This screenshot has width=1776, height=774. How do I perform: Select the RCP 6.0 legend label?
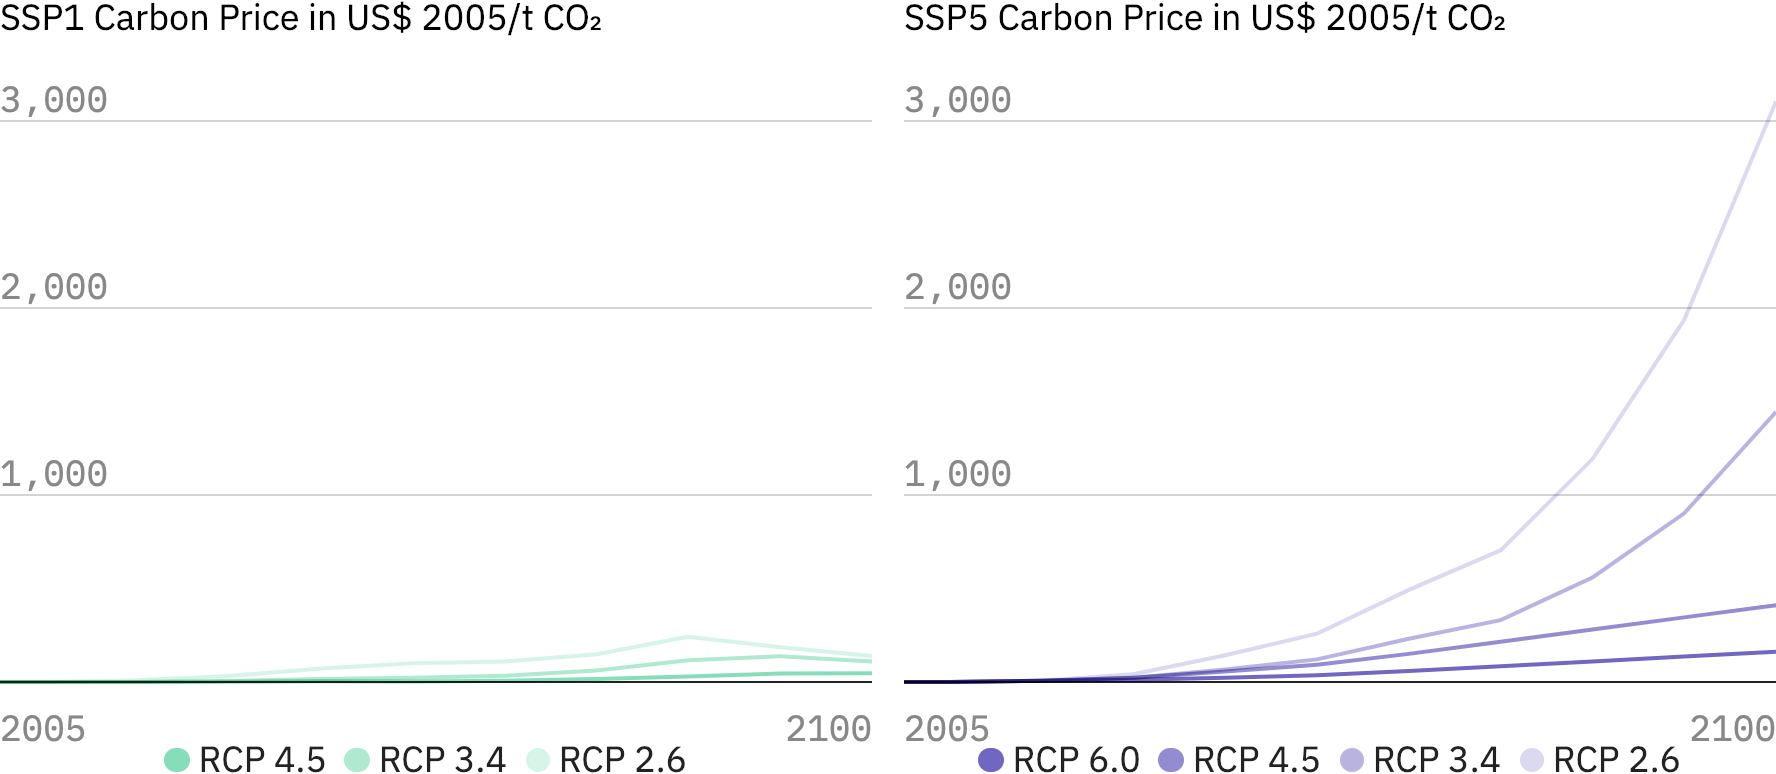click(1076, 760)
